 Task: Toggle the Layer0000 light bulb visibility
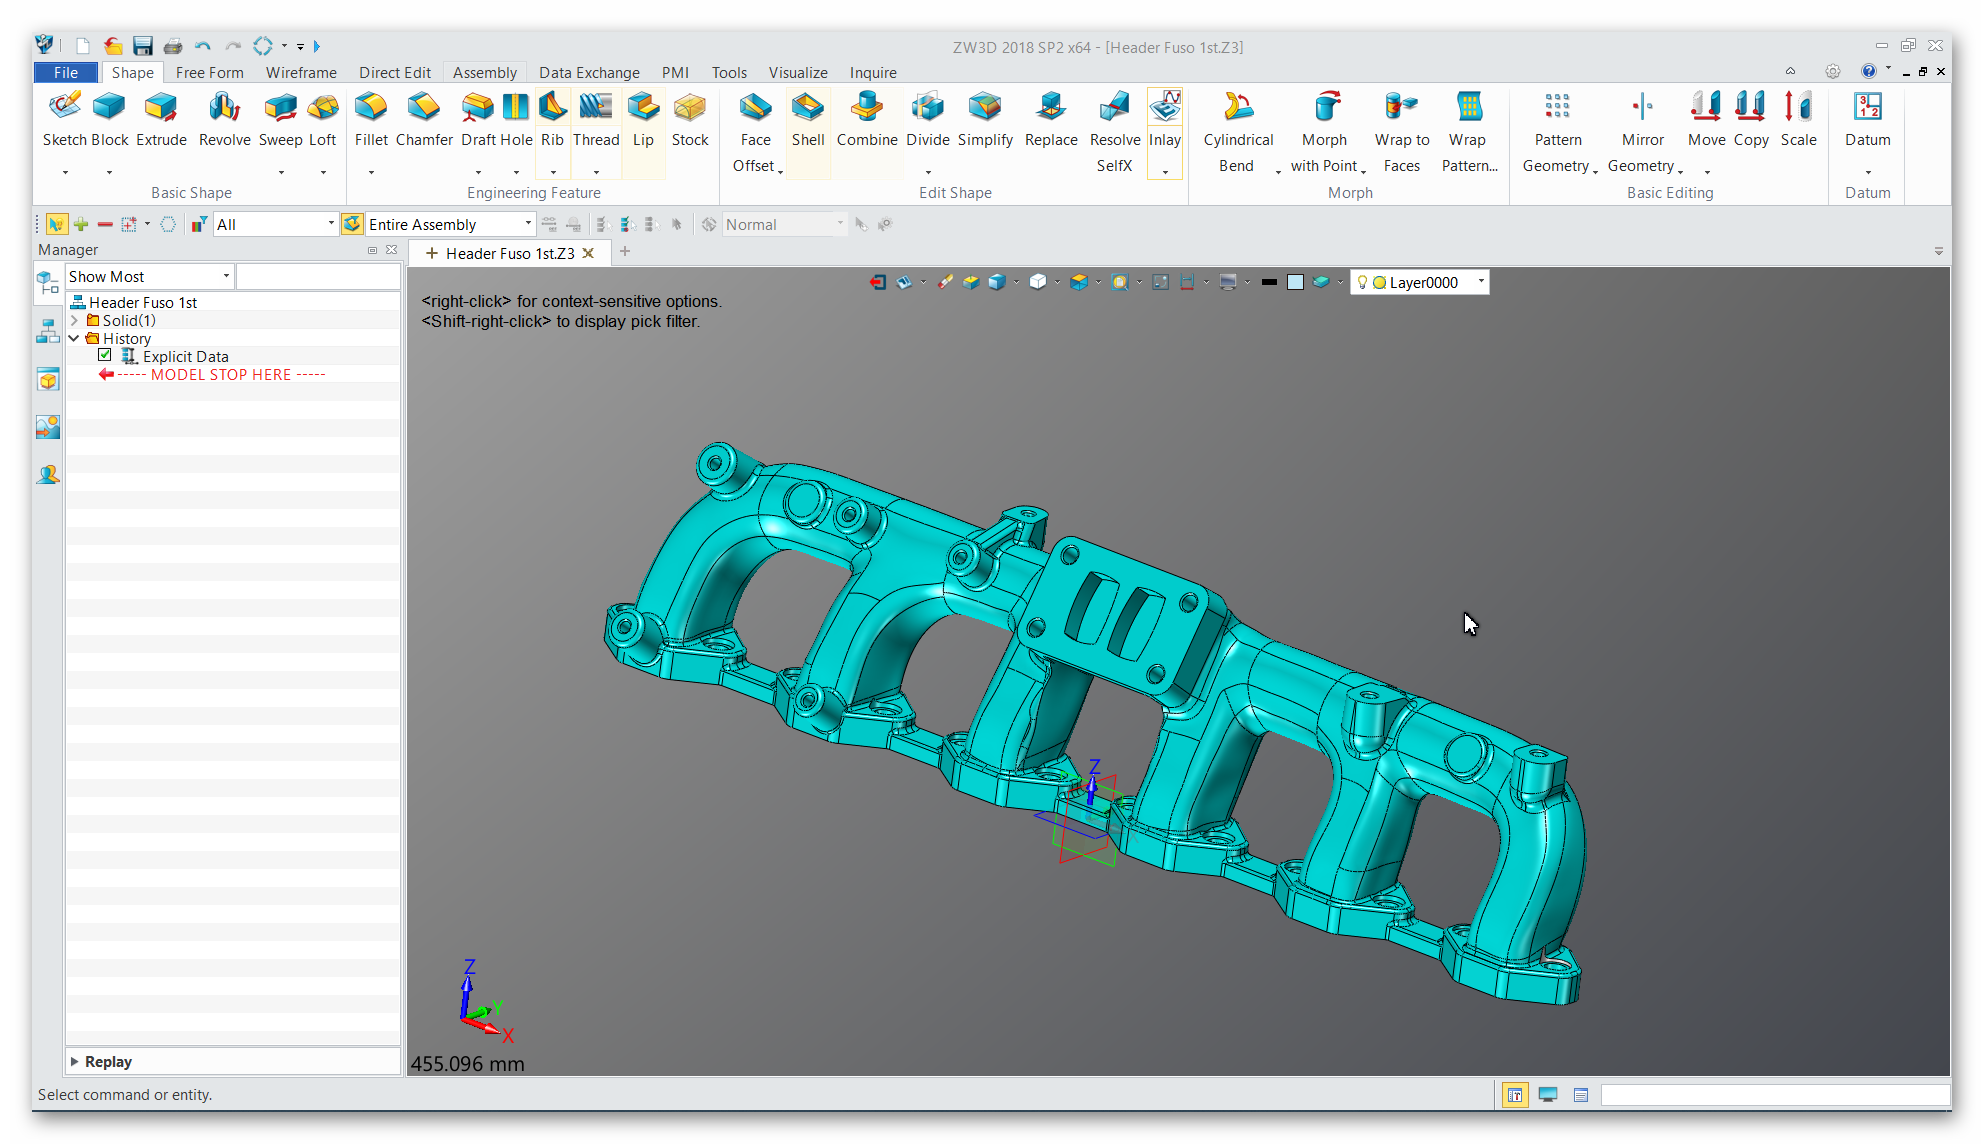click(x=1362, y=282)
